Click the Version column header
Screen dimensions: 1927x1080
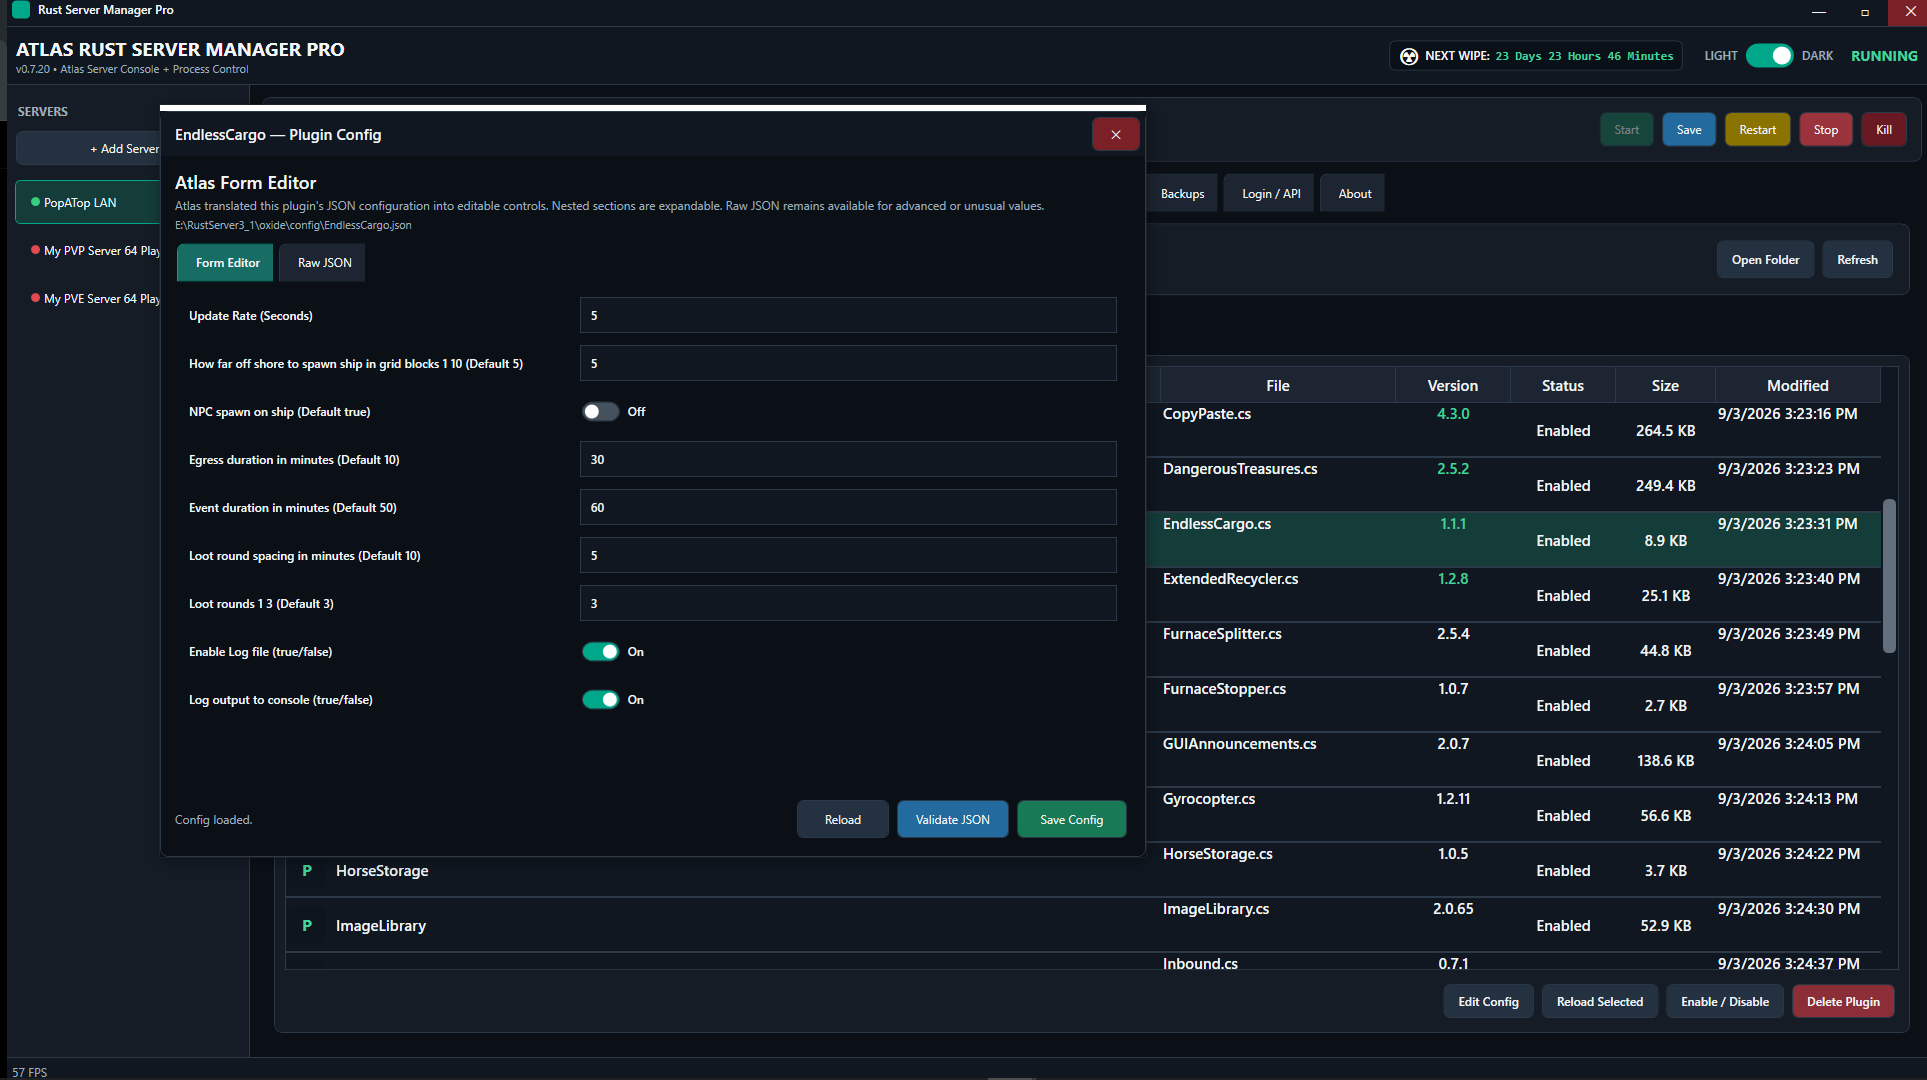[1452, 386]
